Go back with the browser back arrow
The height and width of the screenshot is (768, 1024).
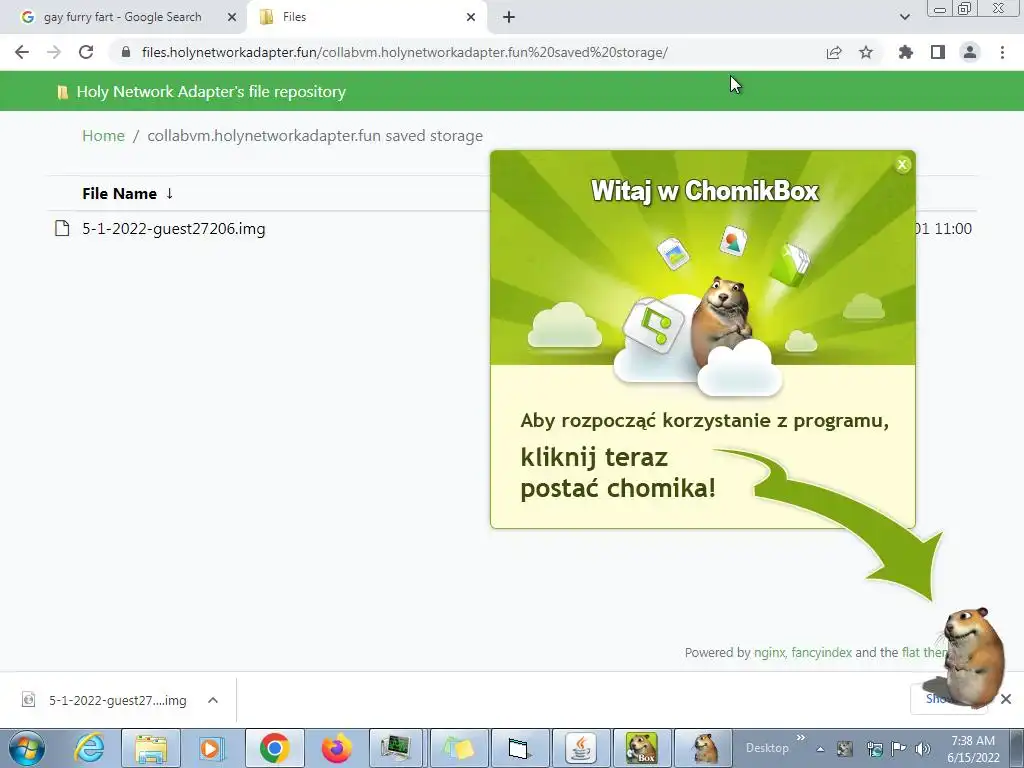22,52
